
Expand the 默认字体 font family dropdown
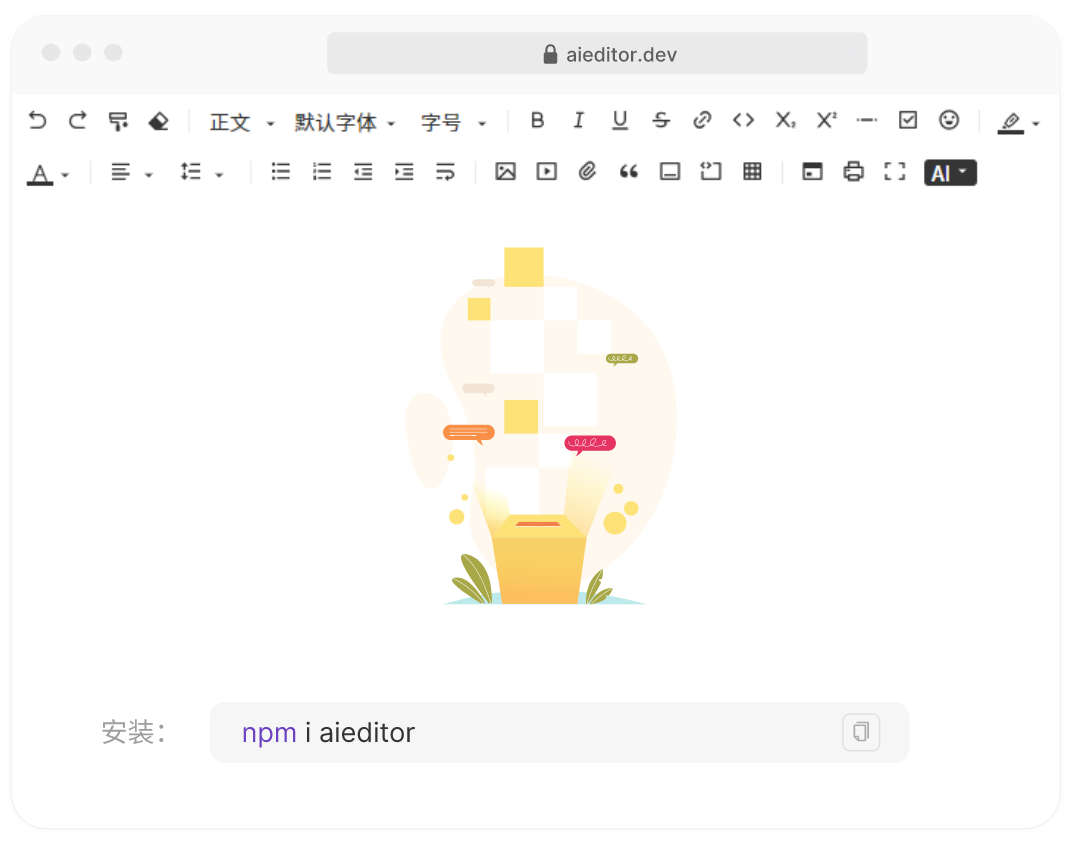pos(345,122)
